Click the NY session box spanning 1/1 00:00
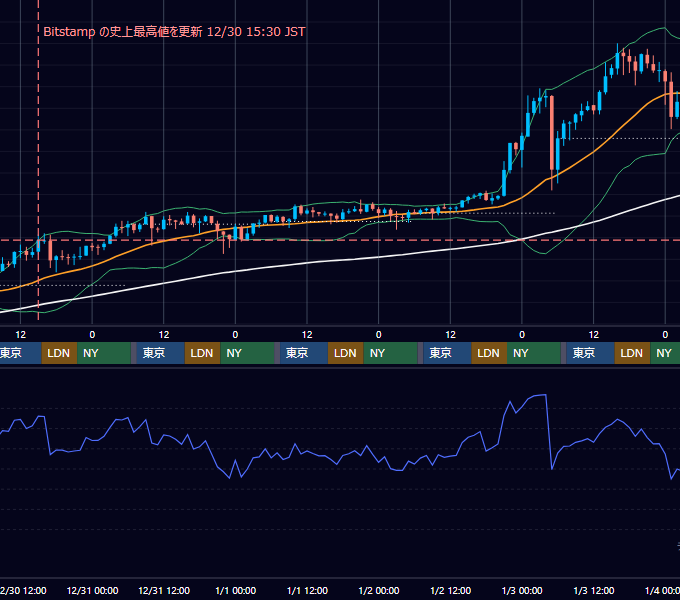 tap(247, 353)
